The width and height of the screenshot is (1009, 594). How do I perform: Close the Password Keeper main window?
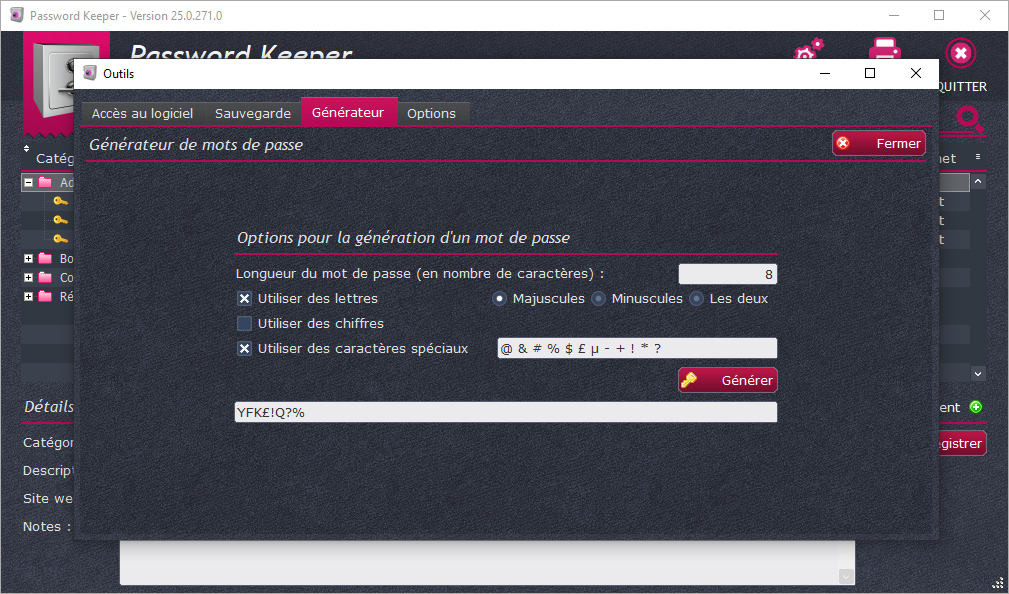click(x=985, y=15)
